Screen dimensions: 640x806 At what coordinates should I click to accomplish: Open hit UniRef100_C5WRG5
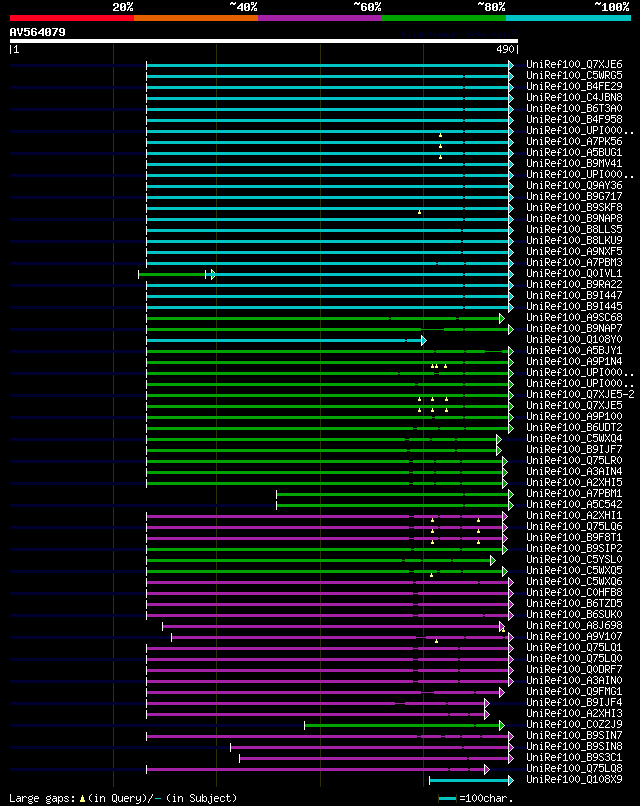pos(574,76)
